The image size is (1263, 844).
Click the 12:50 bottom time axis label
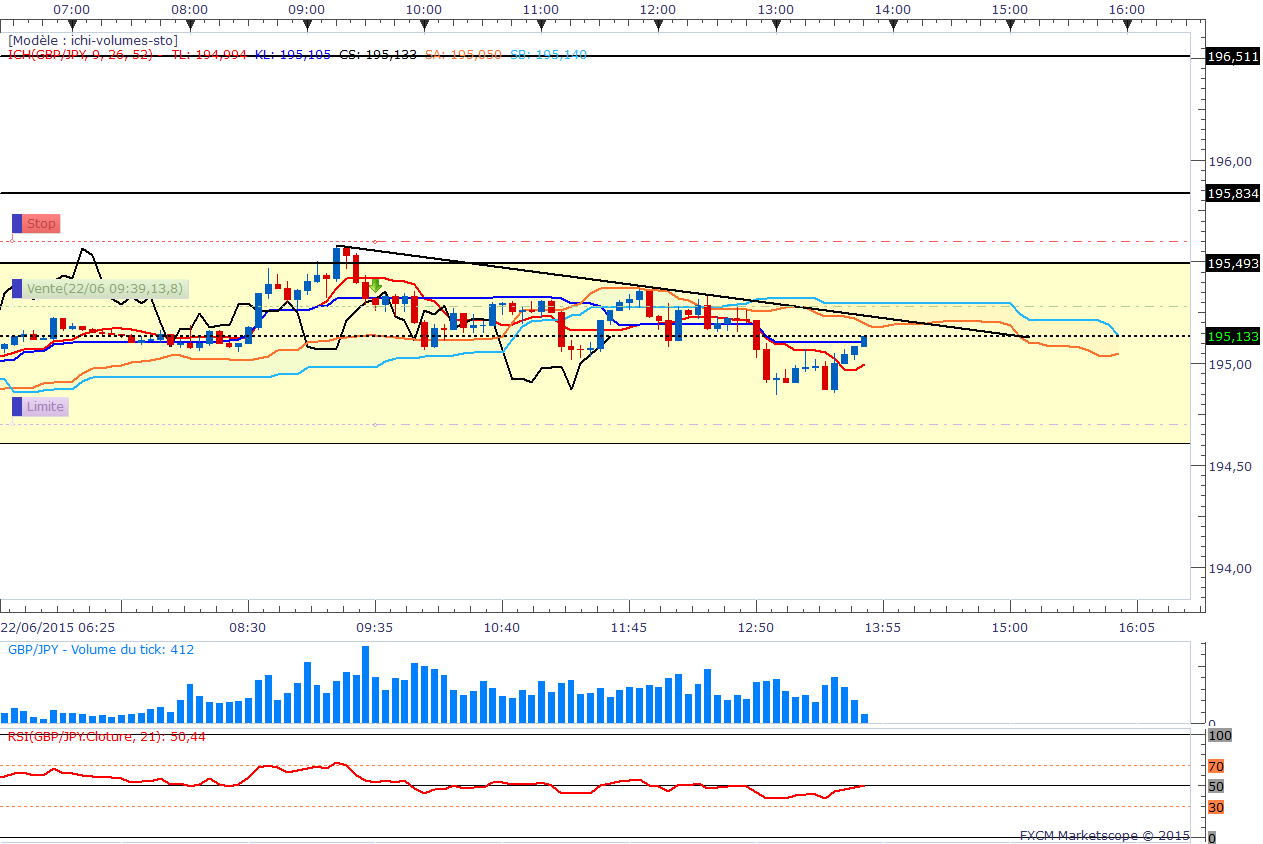tap(755, 628)
